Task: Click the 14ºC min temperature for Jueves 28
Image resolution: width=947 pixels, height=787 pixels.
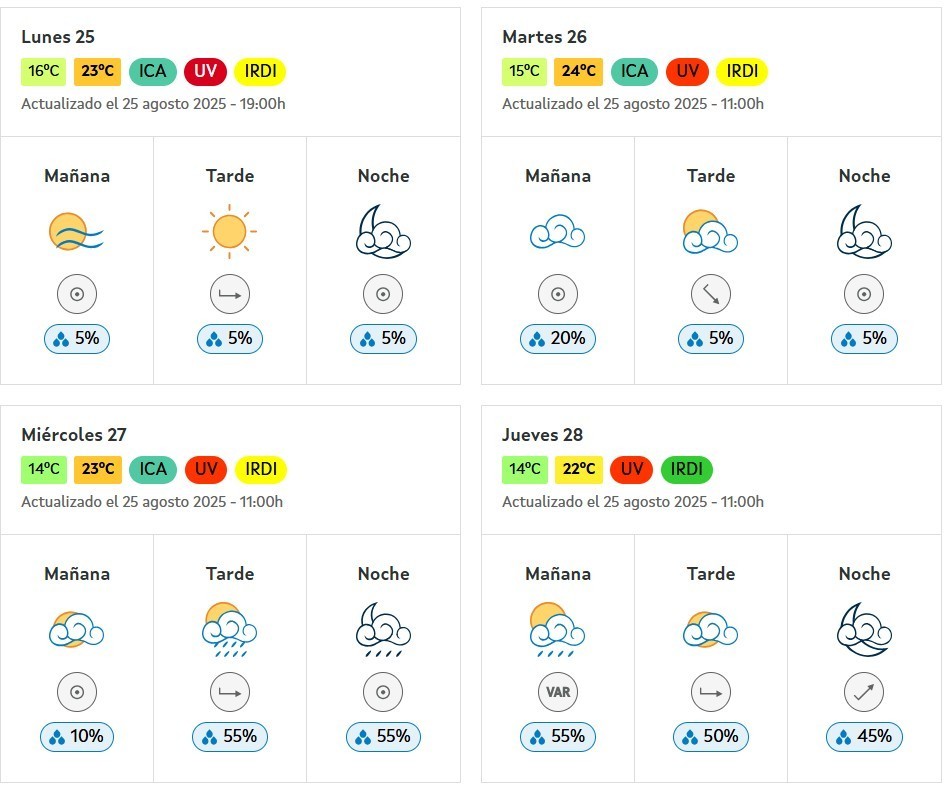Action: click(x=525, y=469)
